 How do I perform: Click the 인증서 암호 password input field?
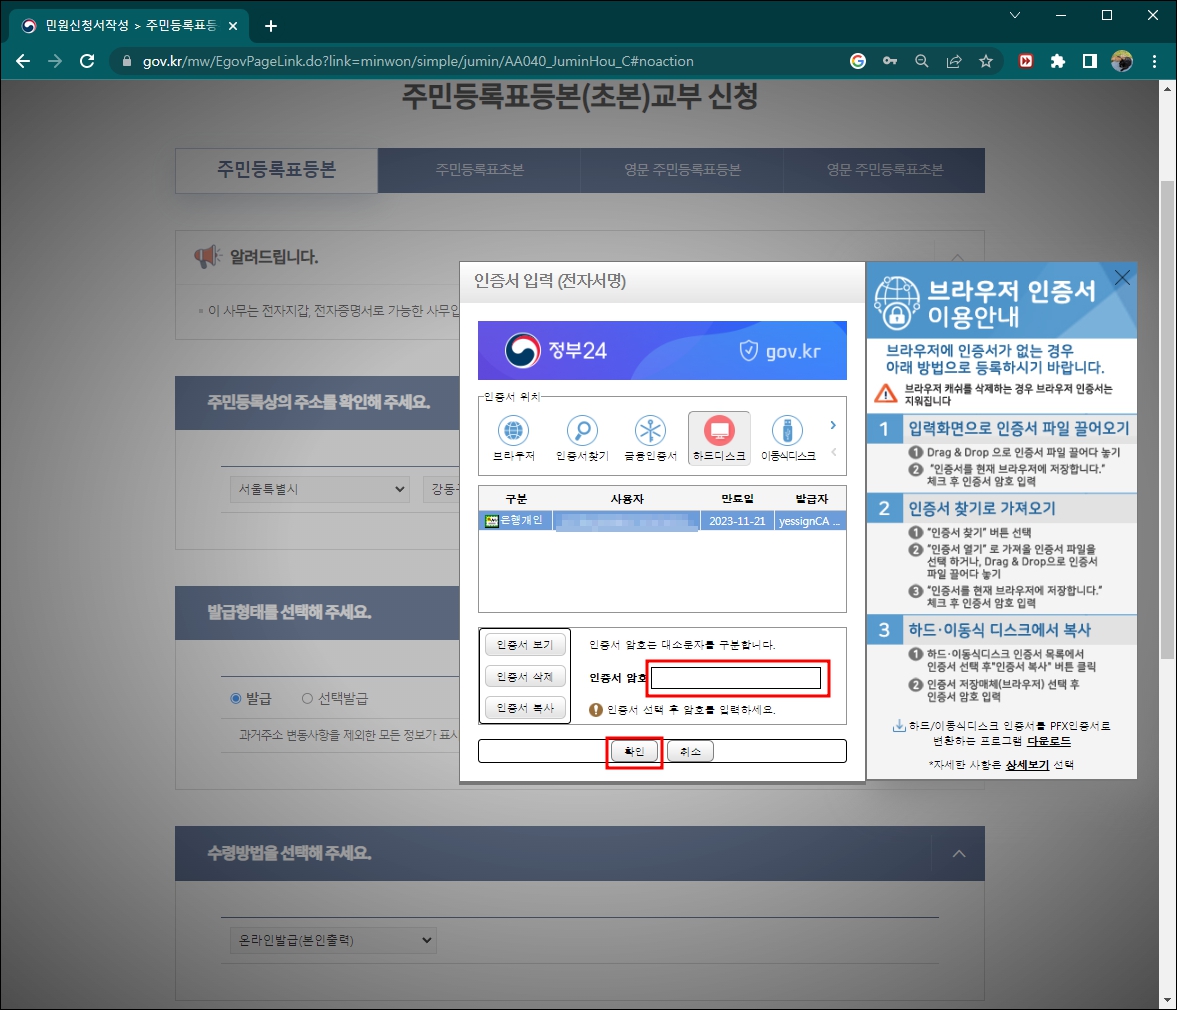[x=737, y=678]
